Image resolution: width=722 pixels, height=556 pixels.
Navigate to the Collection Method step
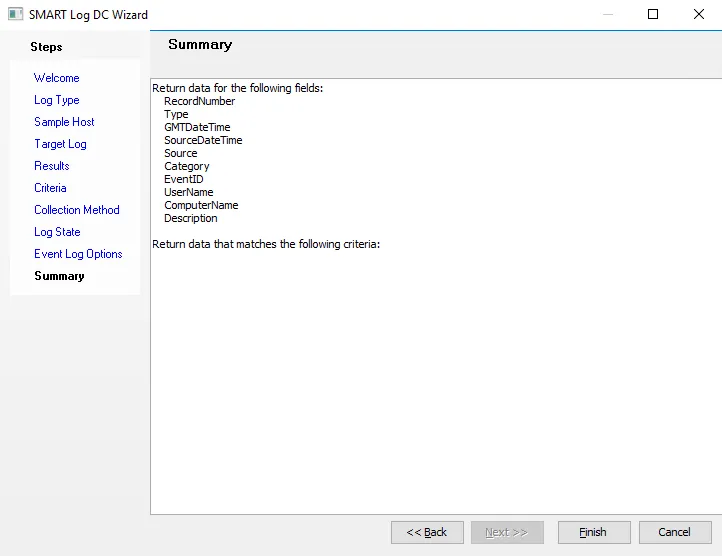point(77,210)
